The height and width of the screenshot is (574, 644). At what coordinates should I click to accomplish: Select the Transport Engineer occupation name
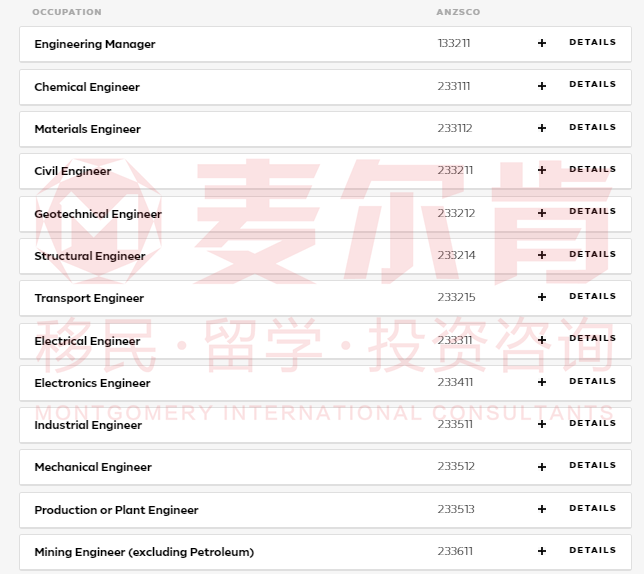tap(89, 298)
